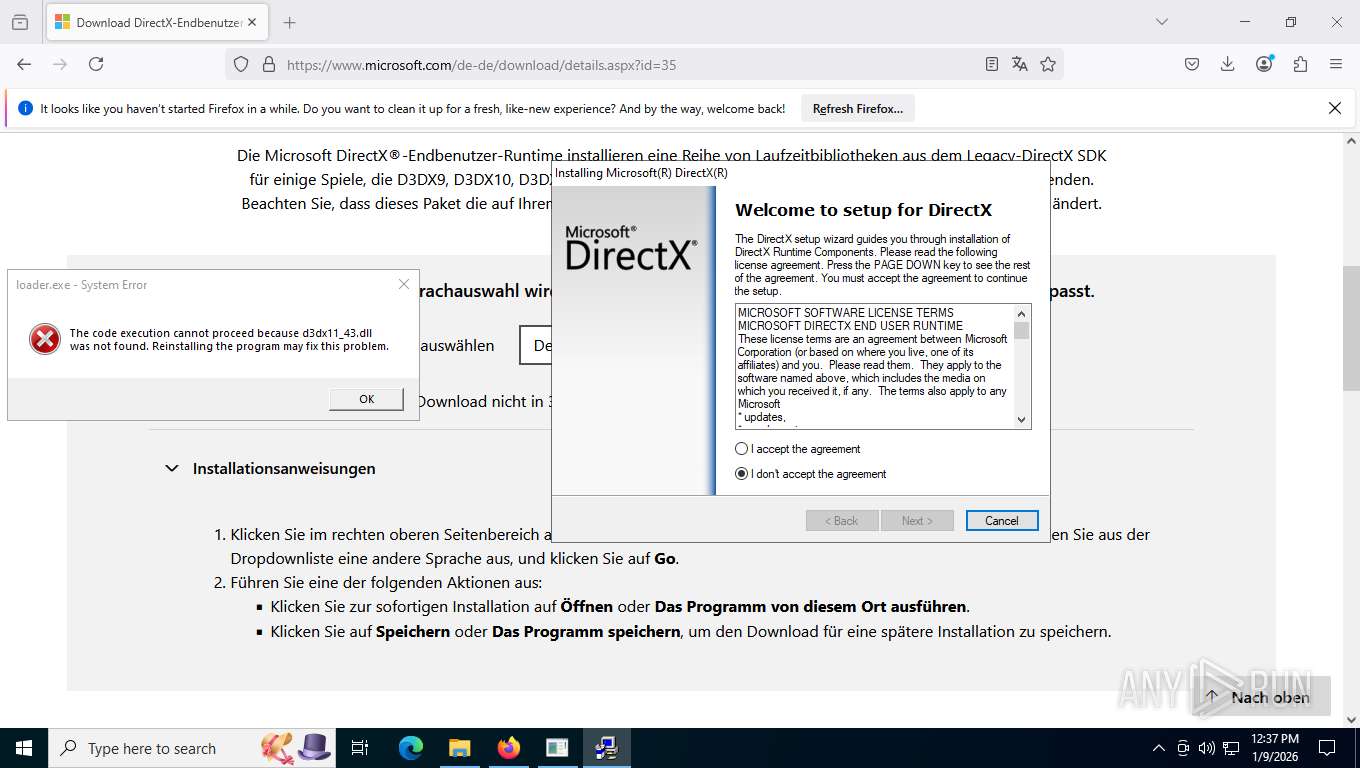Open the green app on taskbar
Screen dimensions: 1360x768
(557, 748)
